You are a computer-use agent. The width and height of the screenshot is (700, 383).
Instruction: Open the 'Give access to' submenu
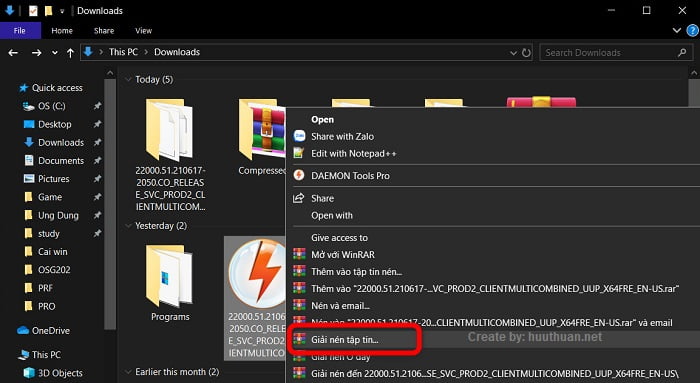(339, 237)
